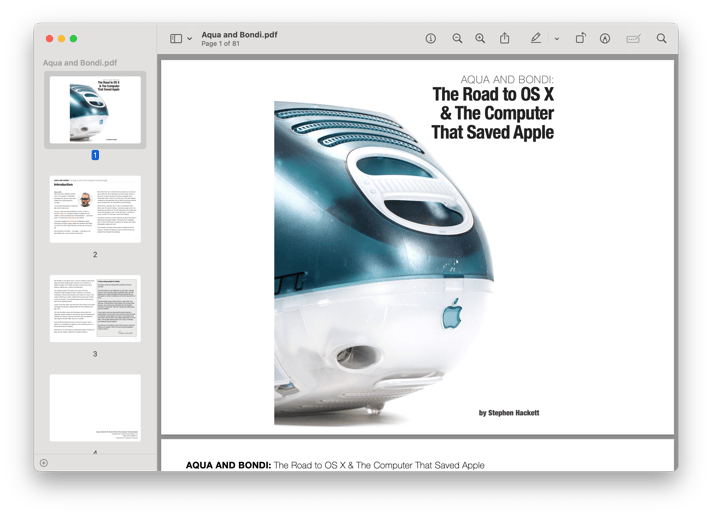
Task: Click the Aqua and Bondi.pdf window title
Action: point(239,35)
